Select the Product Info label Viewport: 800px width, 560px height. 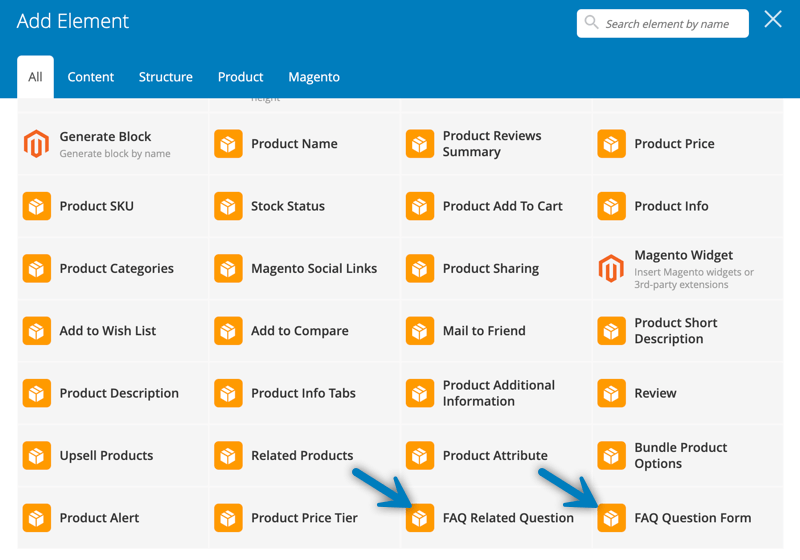[671, 206]
